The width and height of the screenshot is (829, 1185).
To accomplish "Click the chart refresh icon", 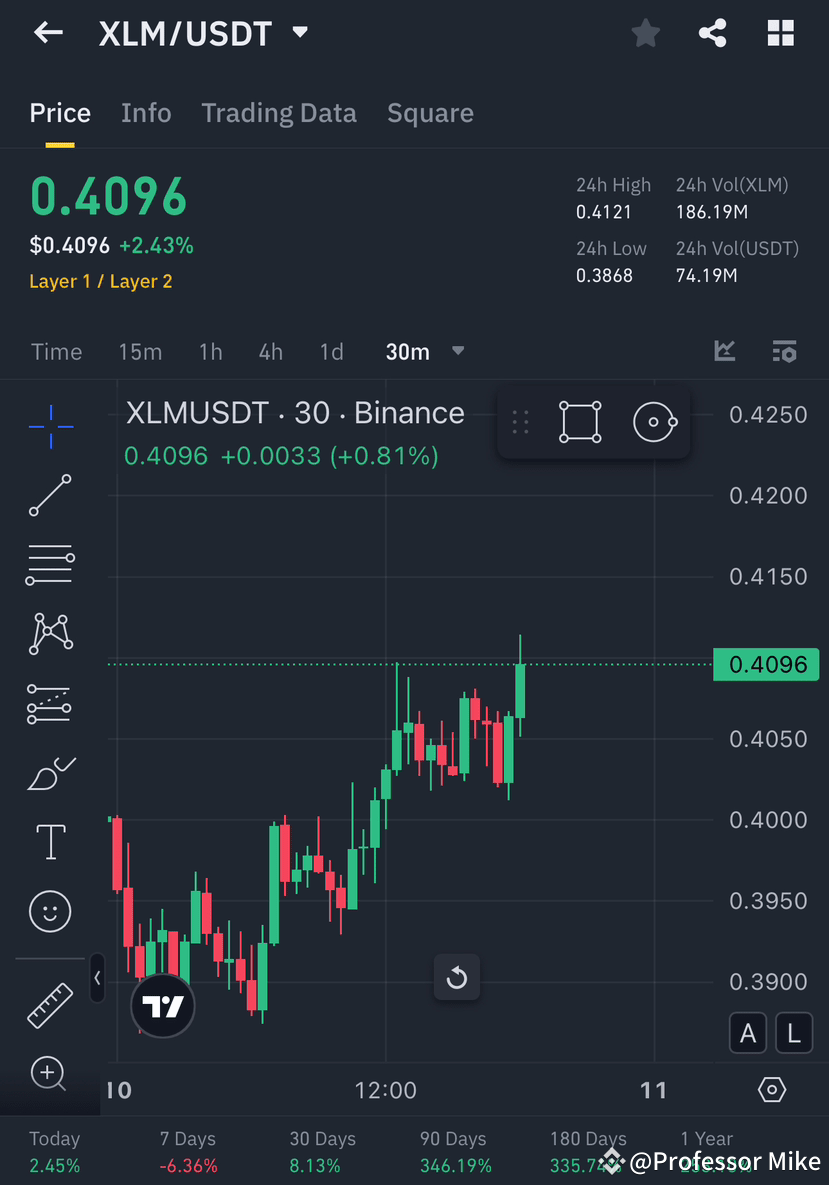I will point(456,977).
